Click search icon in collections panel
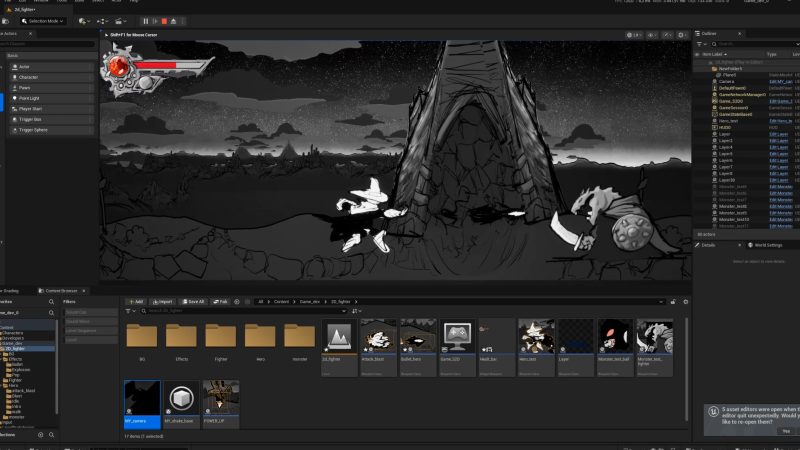Screen dimensions: 800x450 click(x=52, y=435)
